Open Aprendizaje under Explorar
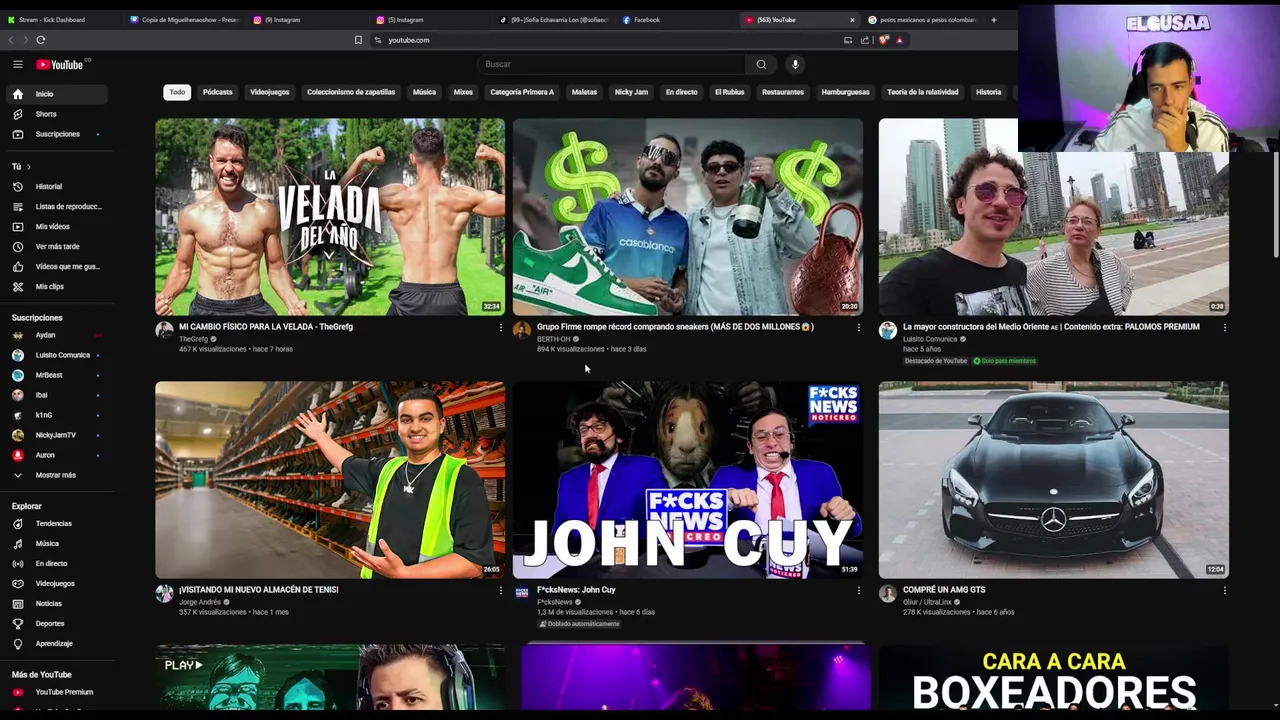1280x720 pixels. [x=55, y=643]
